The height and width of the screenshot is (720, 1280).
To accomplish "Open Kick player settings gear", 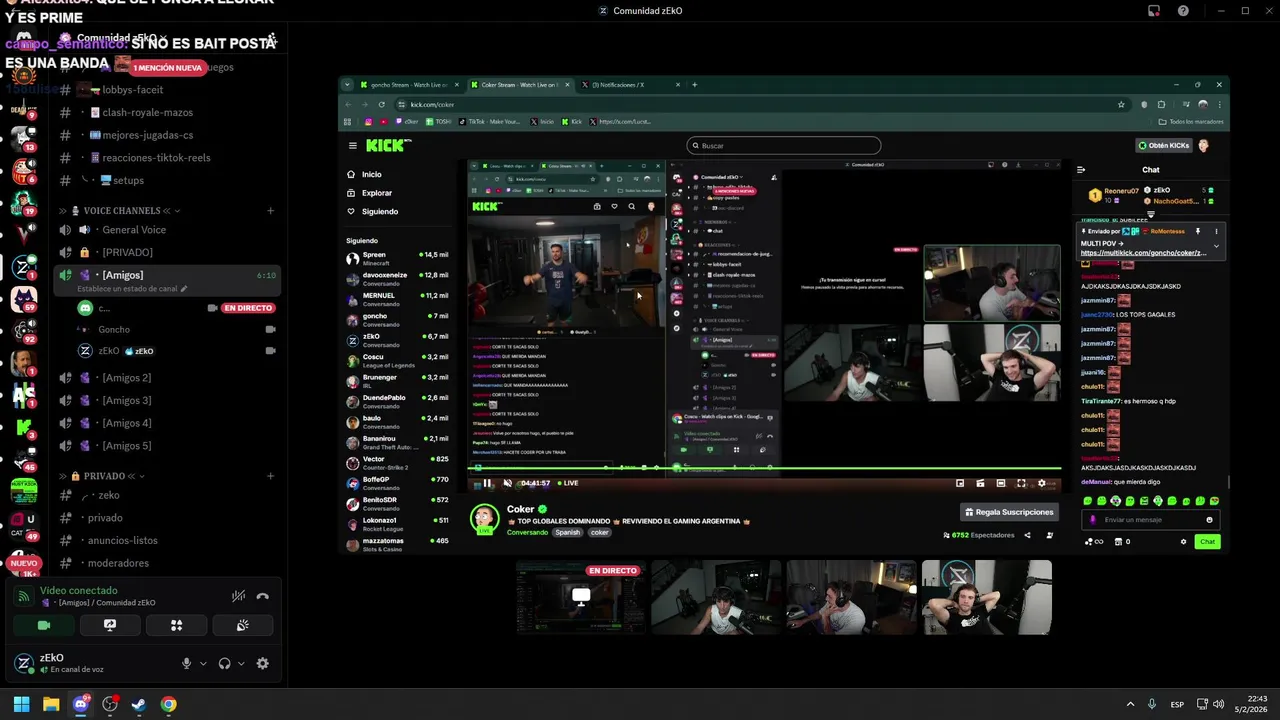I will click(1042, 483).
